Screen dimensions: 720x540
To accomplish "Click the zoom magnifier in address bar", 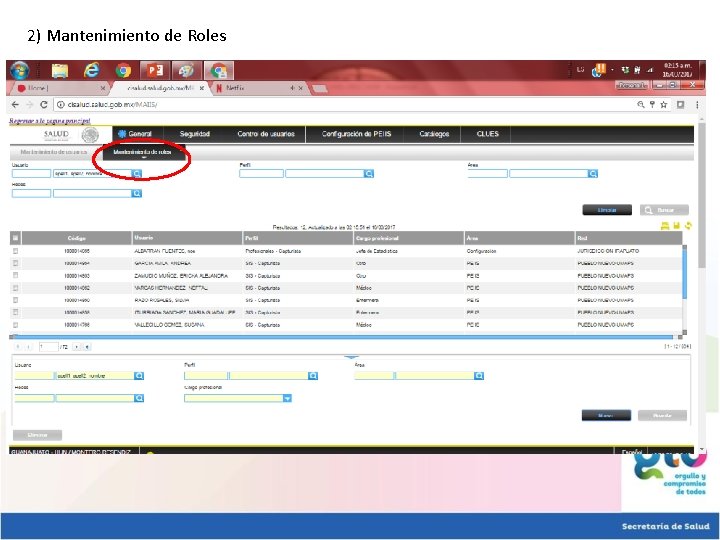I will click(641, 105).
